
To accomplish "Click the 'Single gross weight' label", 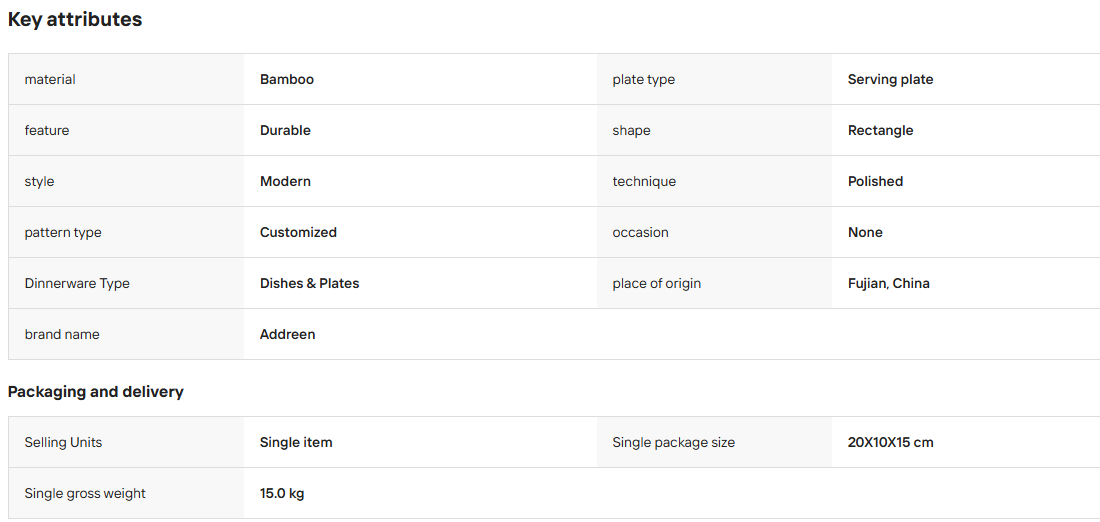I will click(x=85, y=494).
